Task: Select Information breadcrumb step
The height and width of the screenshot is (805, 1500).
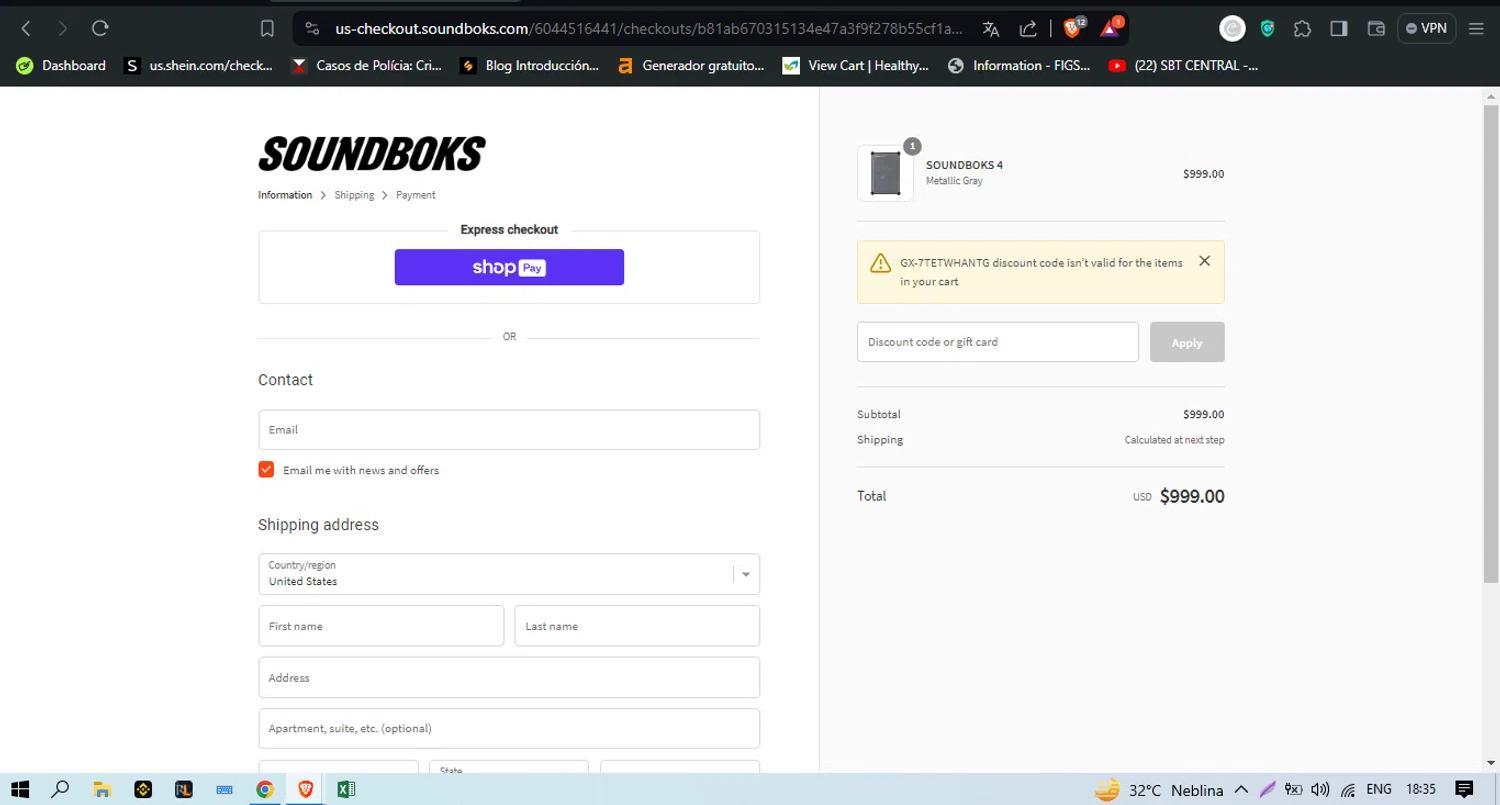Action: [285, 195]
